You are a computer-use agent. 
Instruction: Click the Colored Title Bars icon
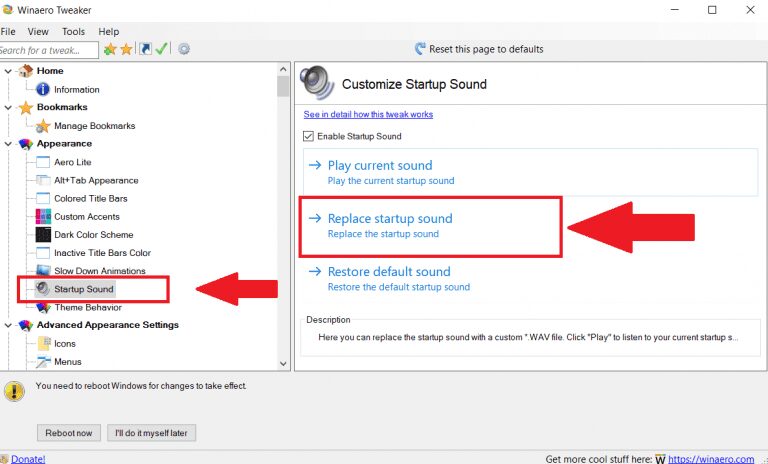tap(43, 198)
